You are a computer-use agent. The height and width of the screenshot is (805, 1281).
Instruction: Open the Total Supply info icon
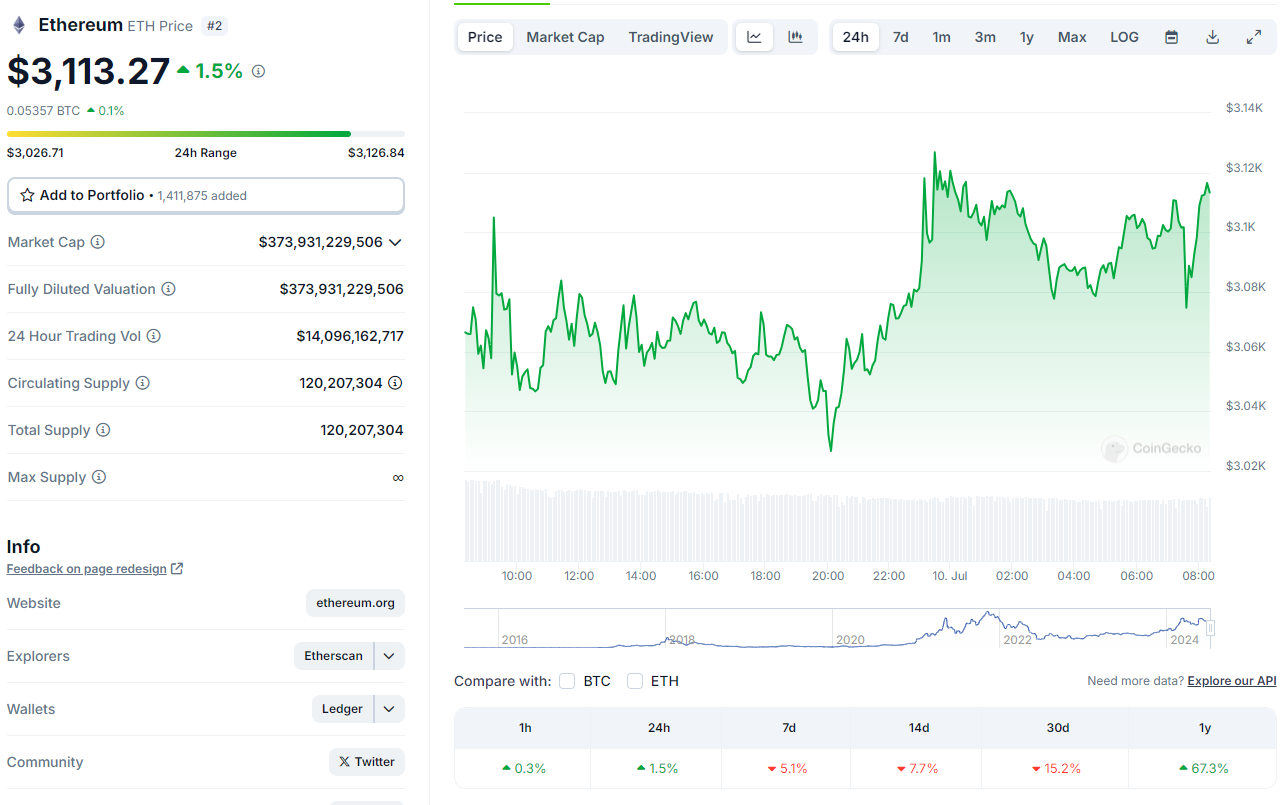(102, 430)
